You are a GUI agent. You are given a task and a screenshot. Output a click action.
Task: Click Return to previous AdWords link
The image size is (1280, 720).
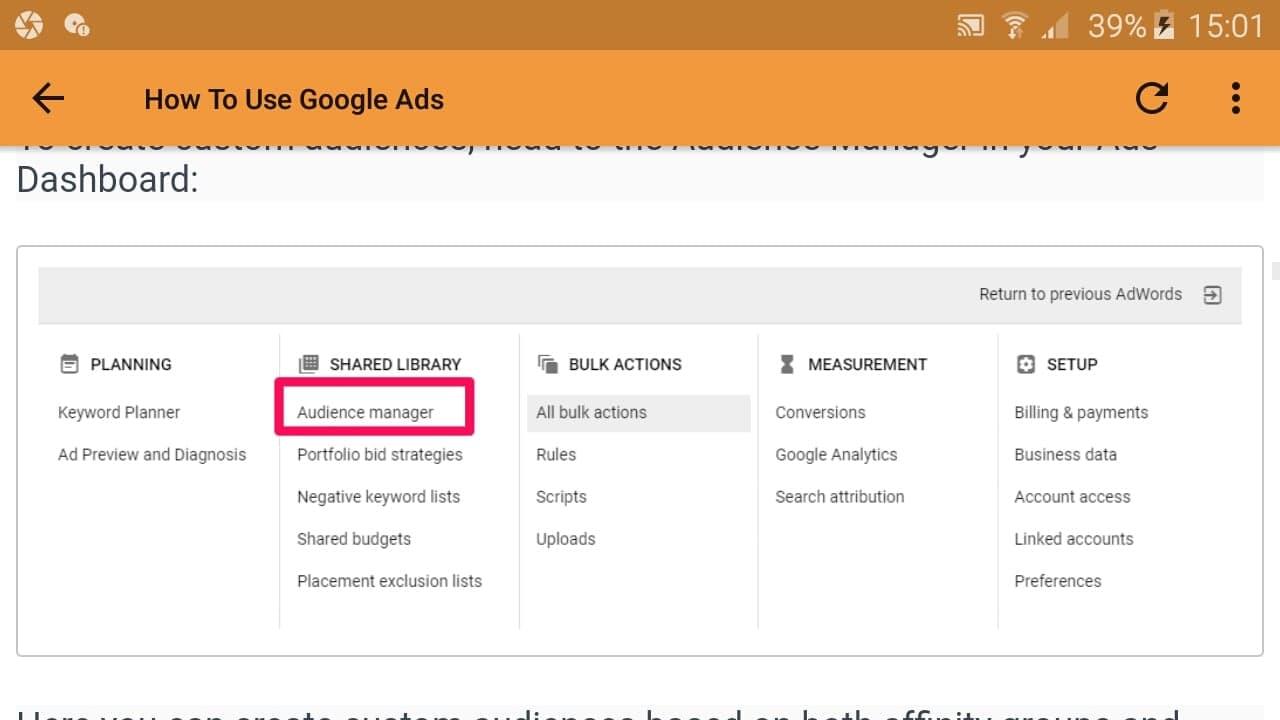[x=1080, y=294]
